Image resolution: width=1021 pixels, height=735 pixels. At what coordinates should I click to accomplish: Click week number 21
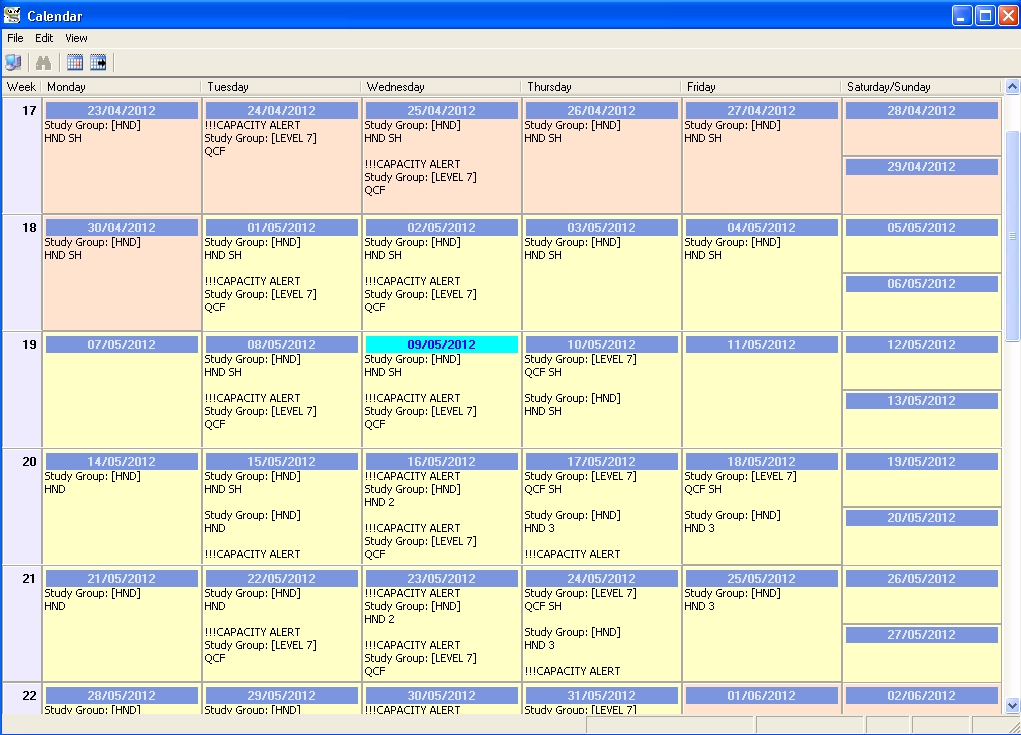click(29, 579)
